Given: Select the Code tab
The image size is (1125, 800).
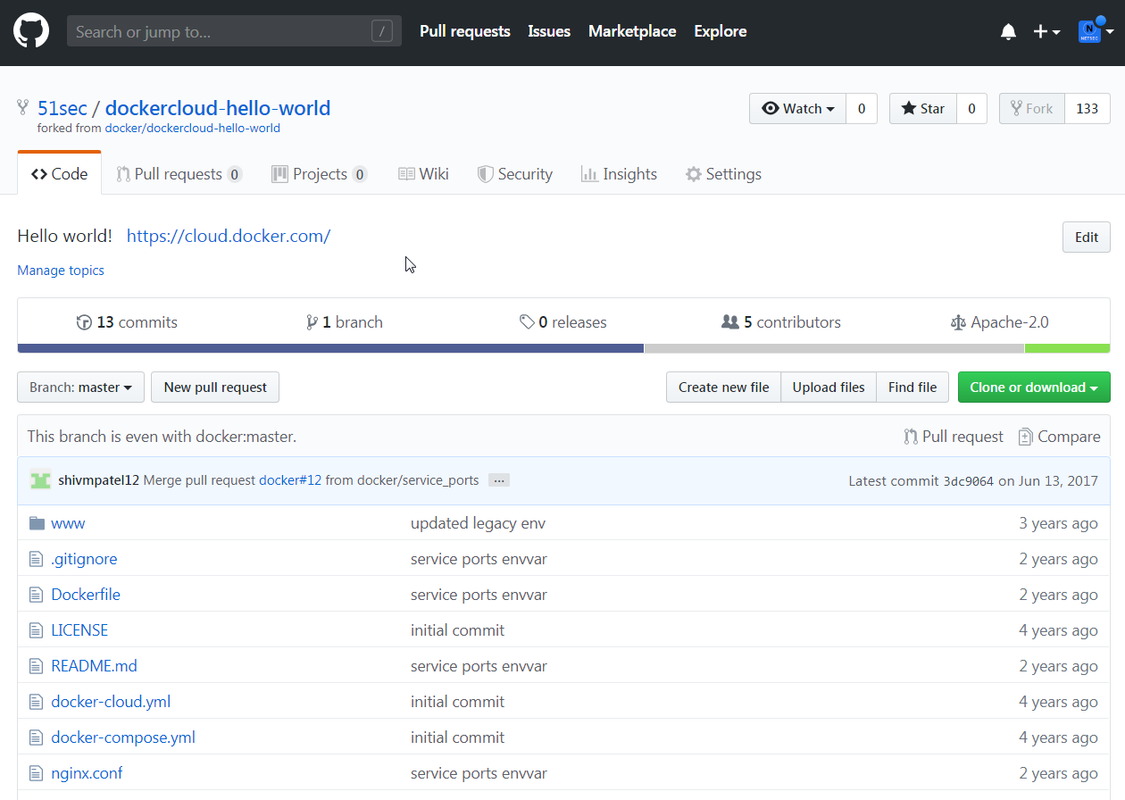Looking at the screenshot, I should tap(60, 174).
